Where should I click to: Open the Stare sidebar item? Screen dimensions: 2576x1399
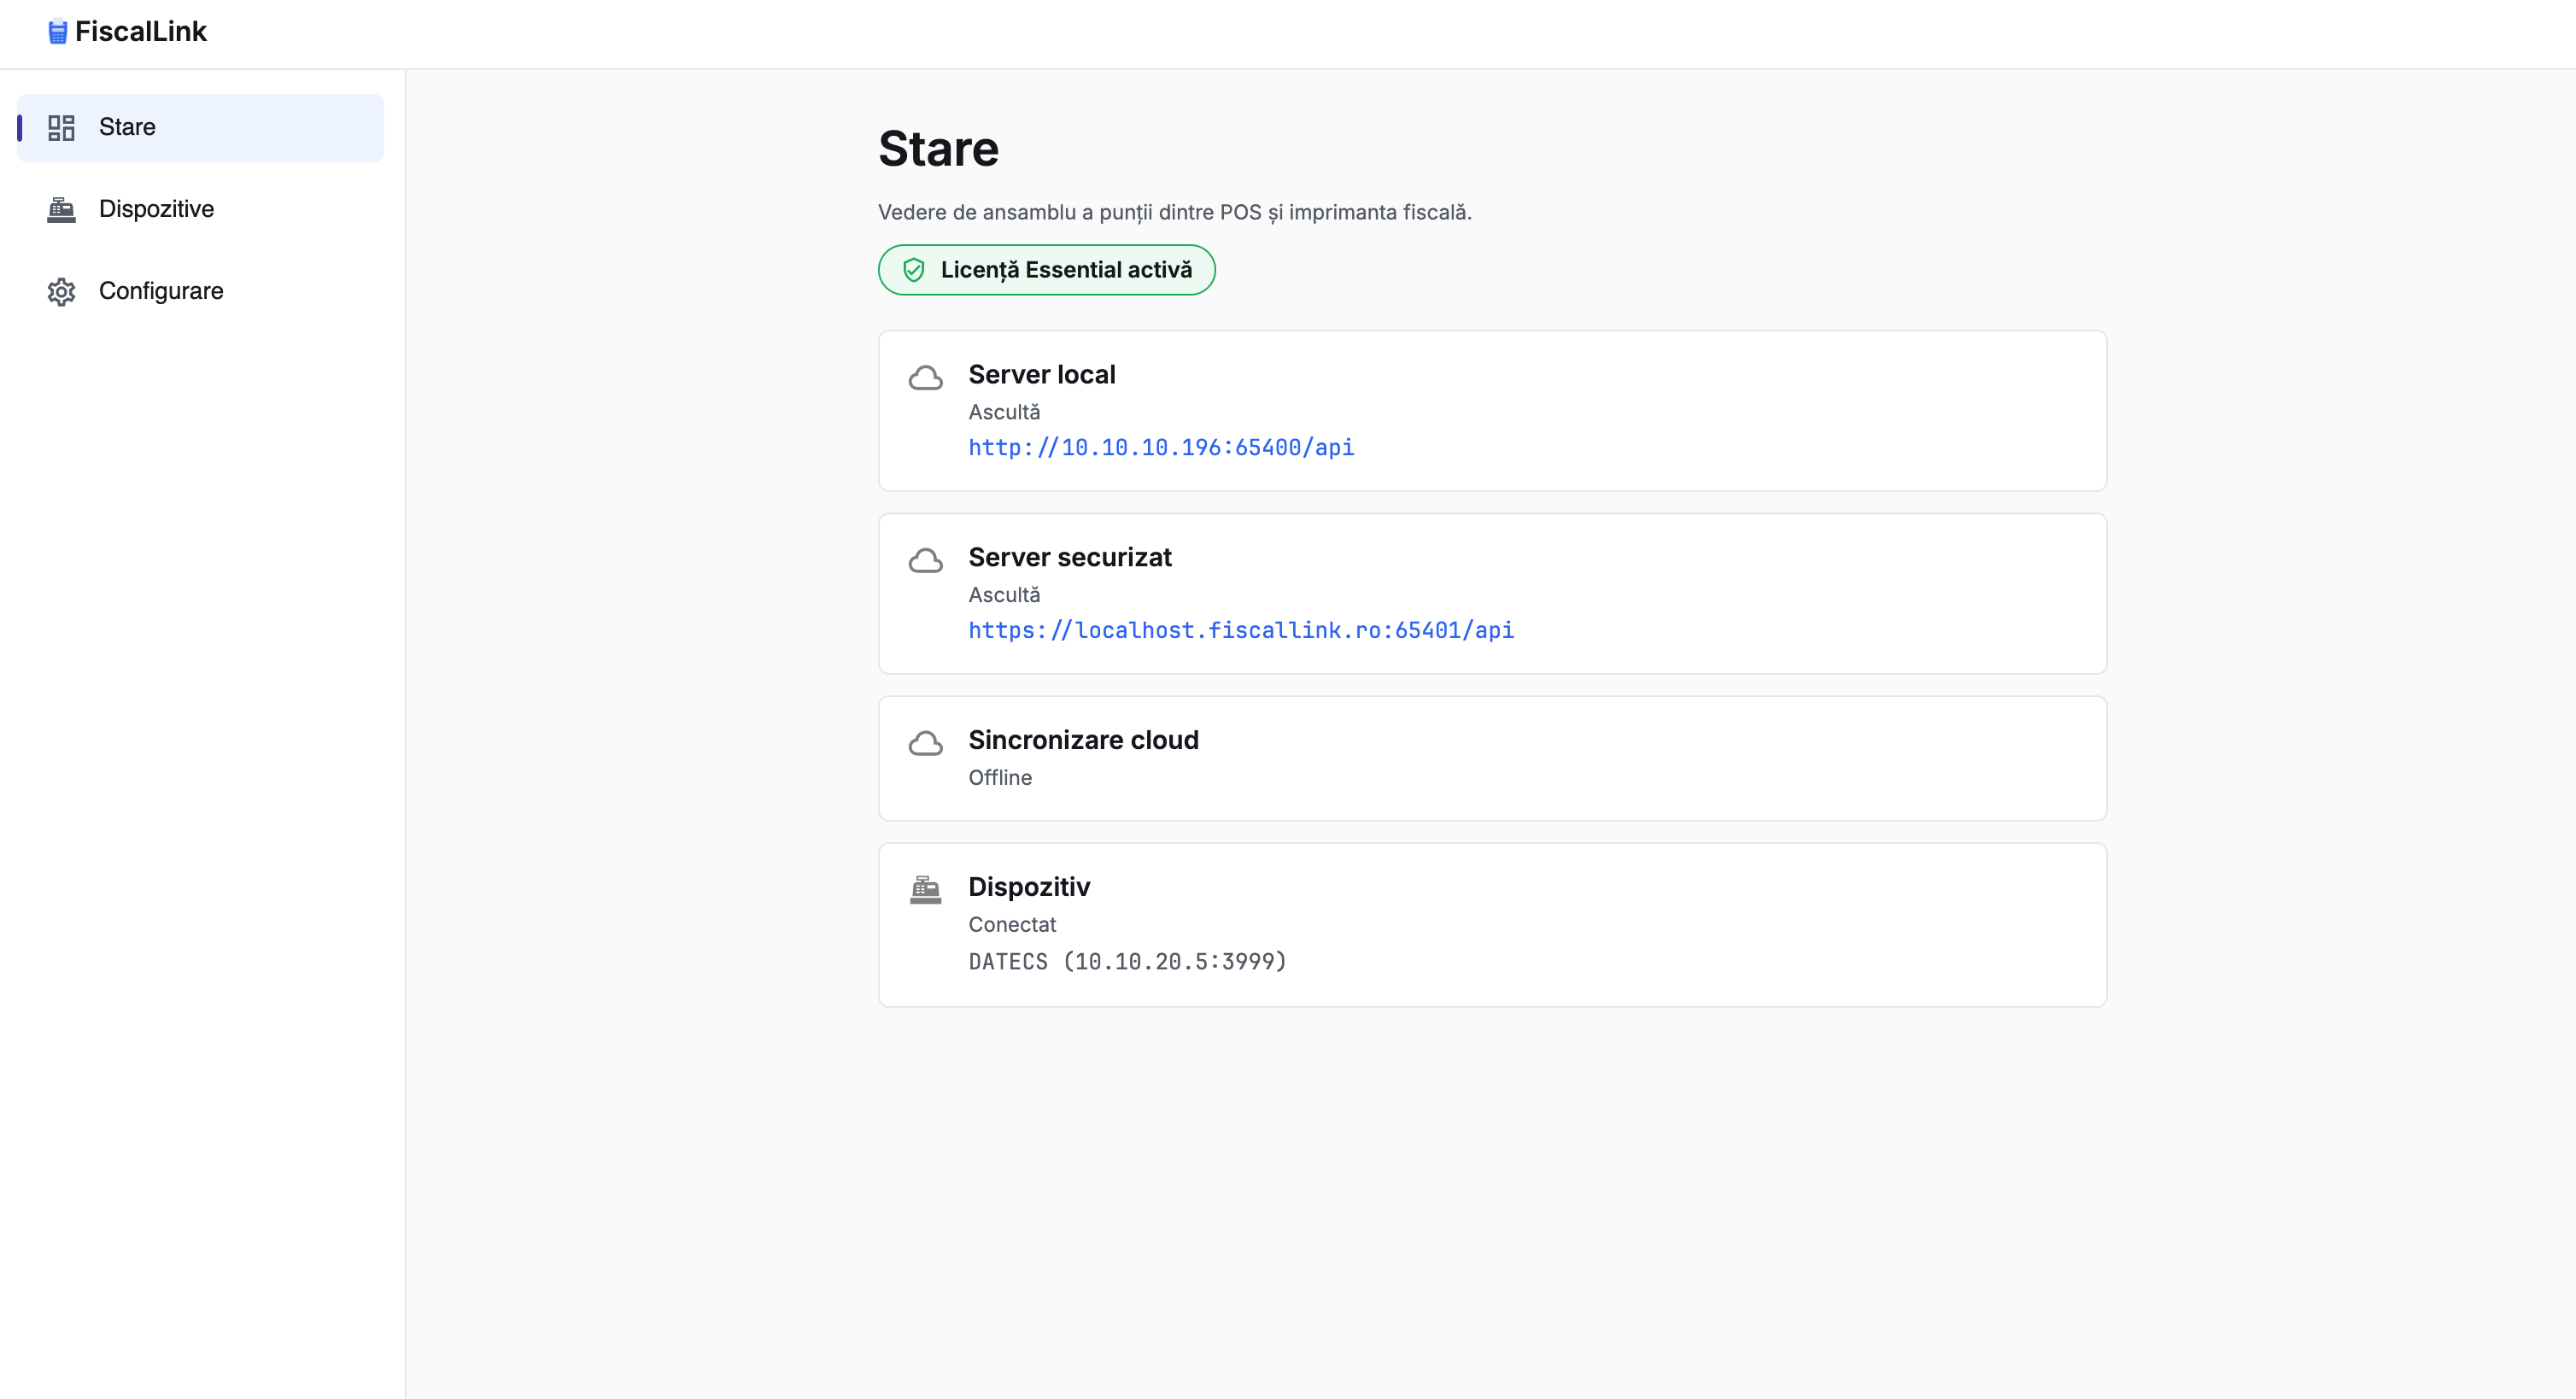pos(201,128)
